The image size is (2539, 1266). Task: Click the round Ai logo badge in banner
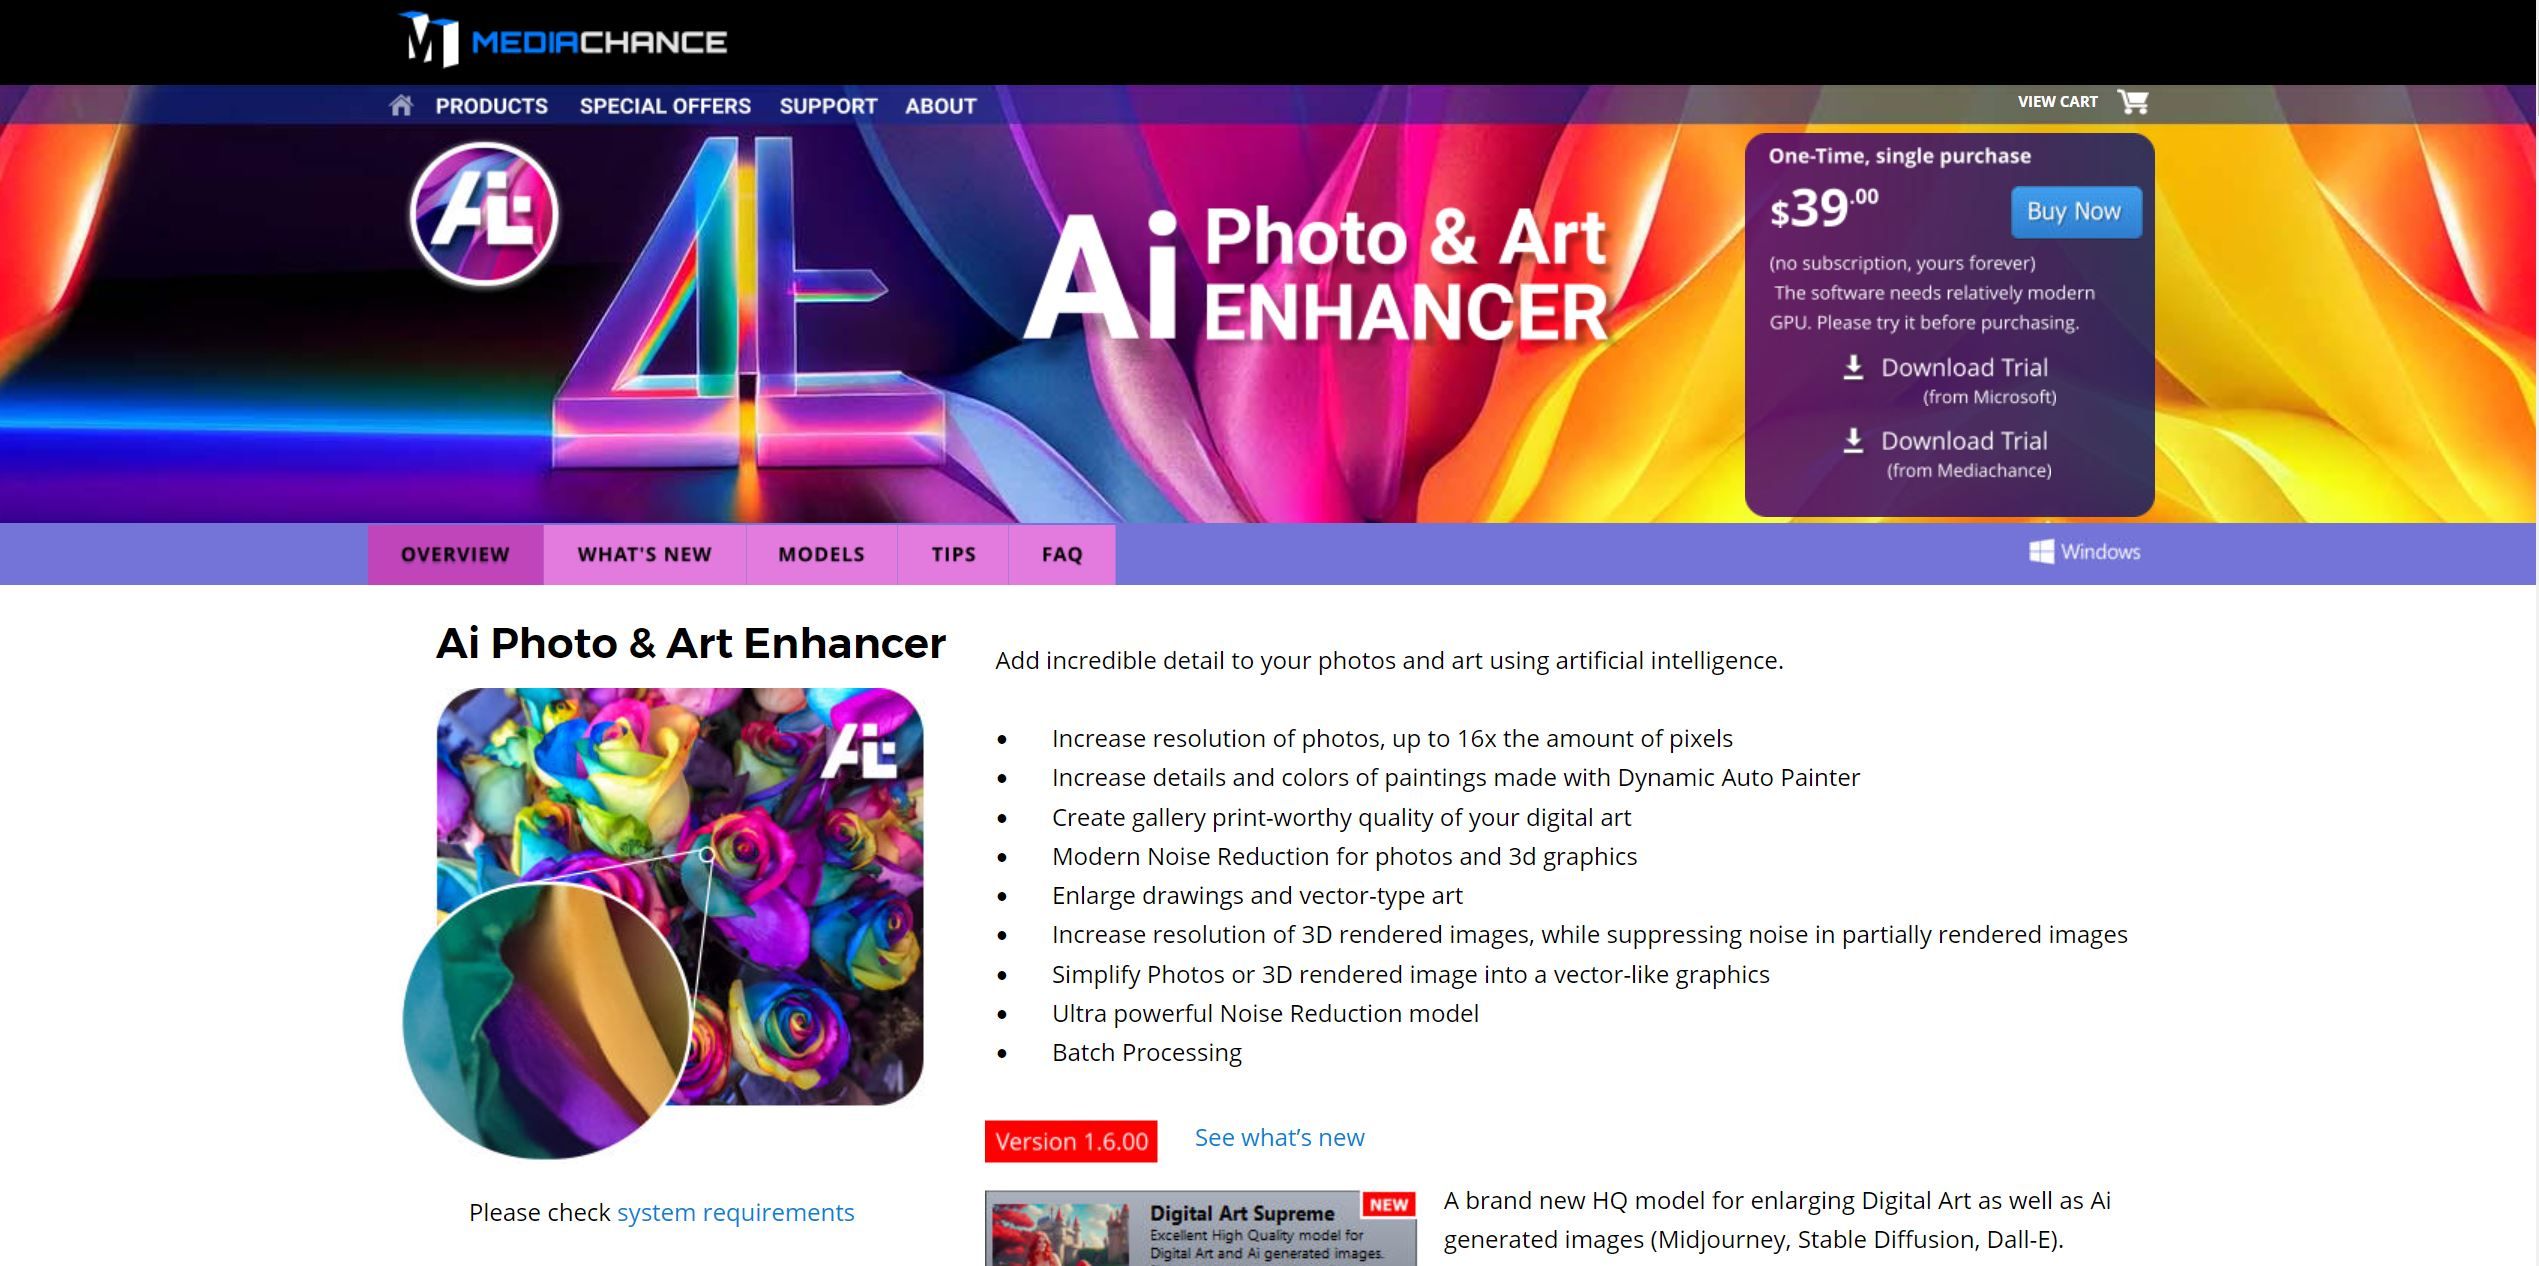point(484,214)
